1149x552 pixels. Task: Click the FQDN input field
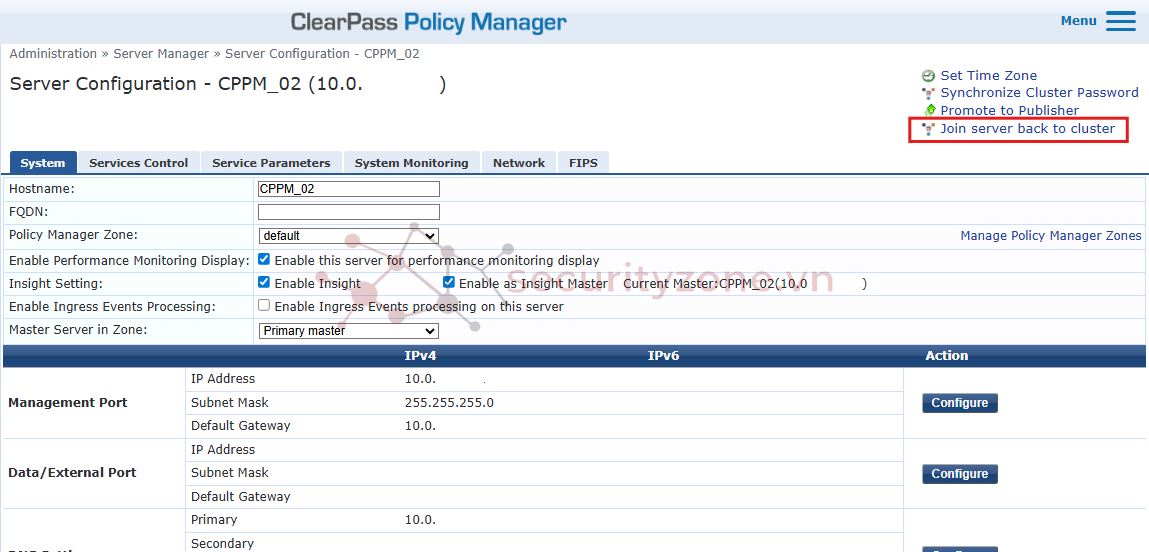(348, 212)
